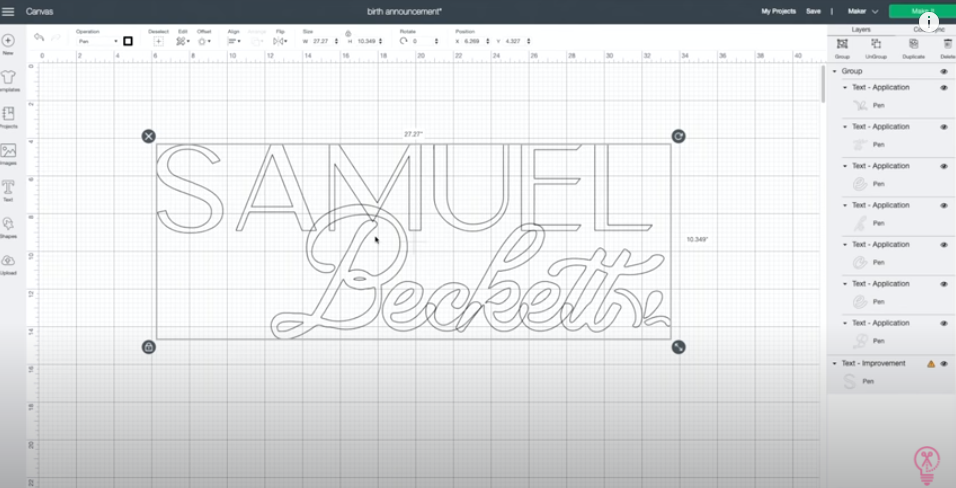Click Save in the header
Screen dimensions: 956x488
pyautogui.click(x=813, y=12)
